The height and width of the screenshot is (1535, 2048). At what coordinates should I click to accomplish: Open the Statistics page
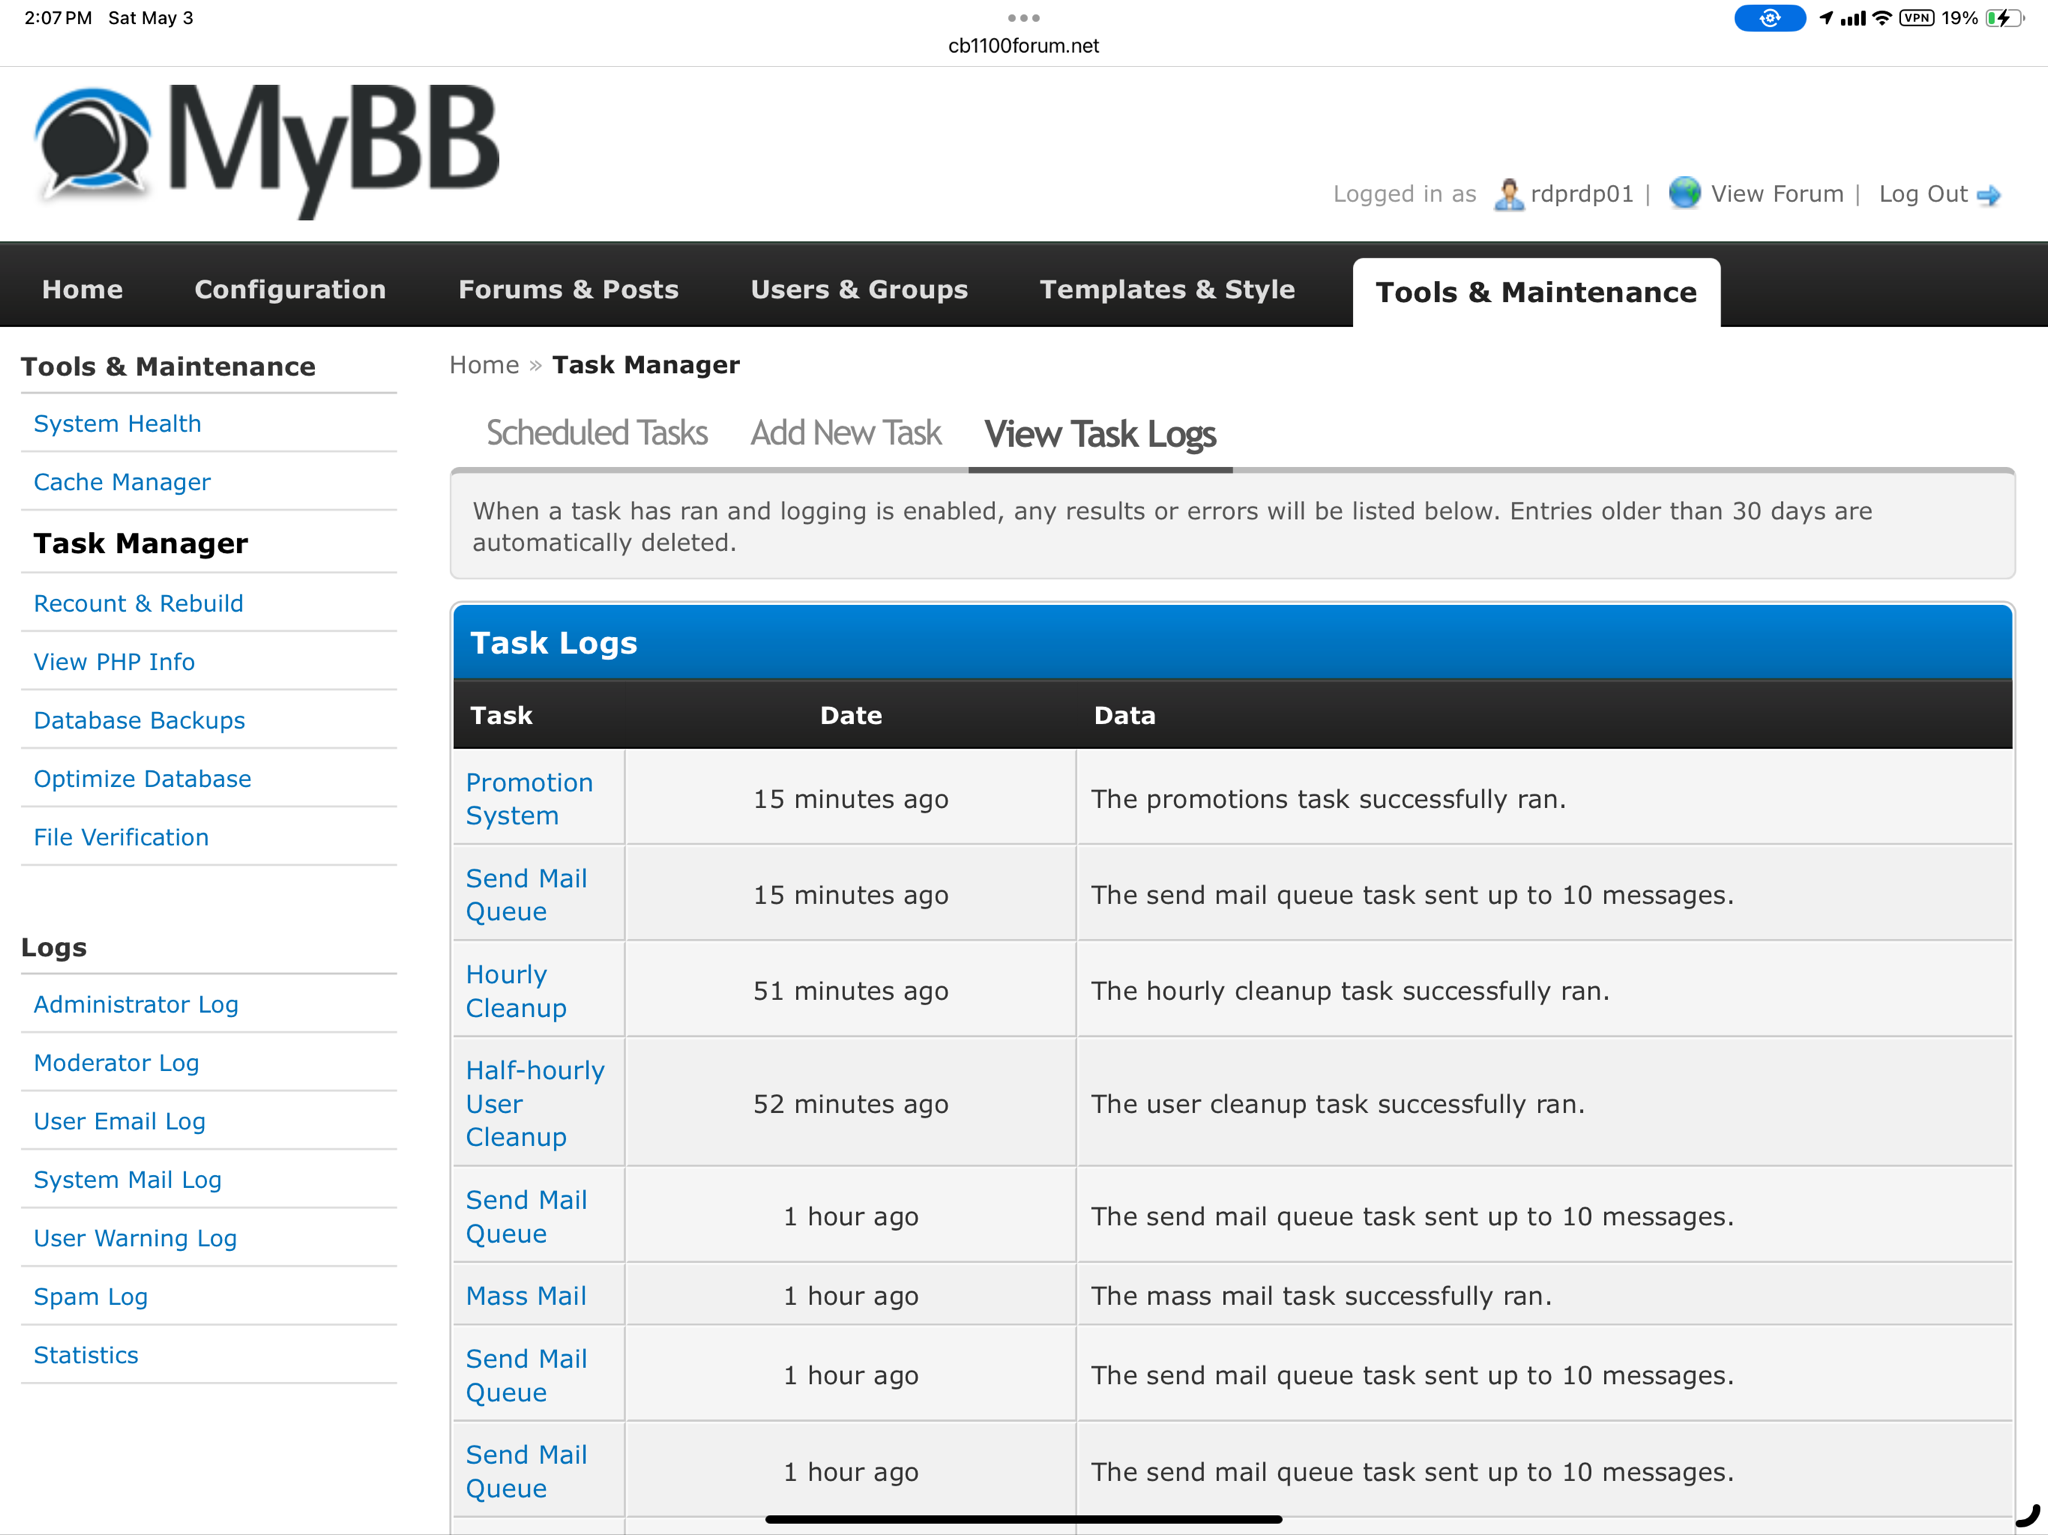86,1356
